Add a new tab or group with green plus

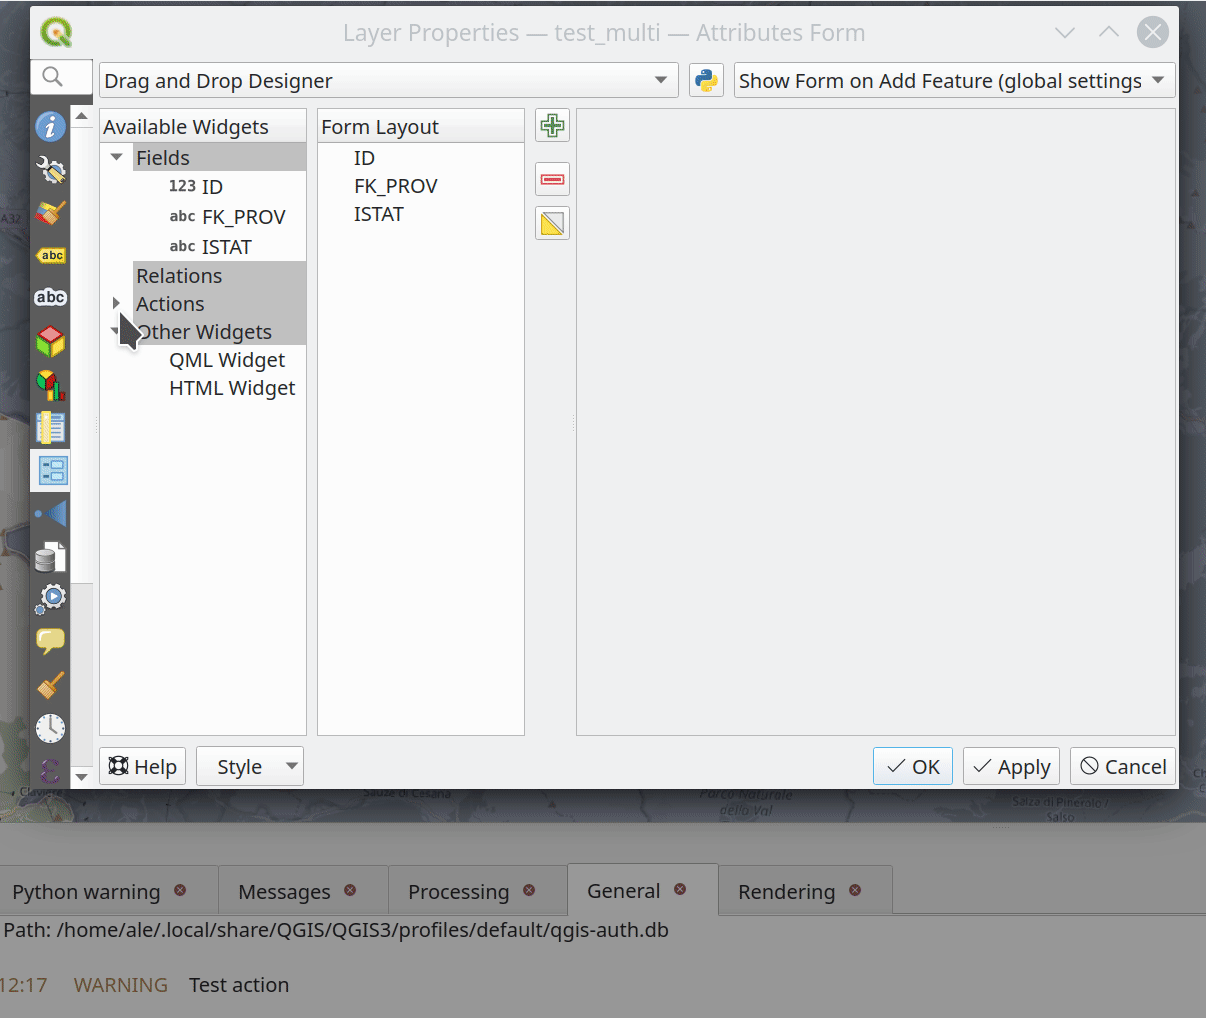(552, 126)
